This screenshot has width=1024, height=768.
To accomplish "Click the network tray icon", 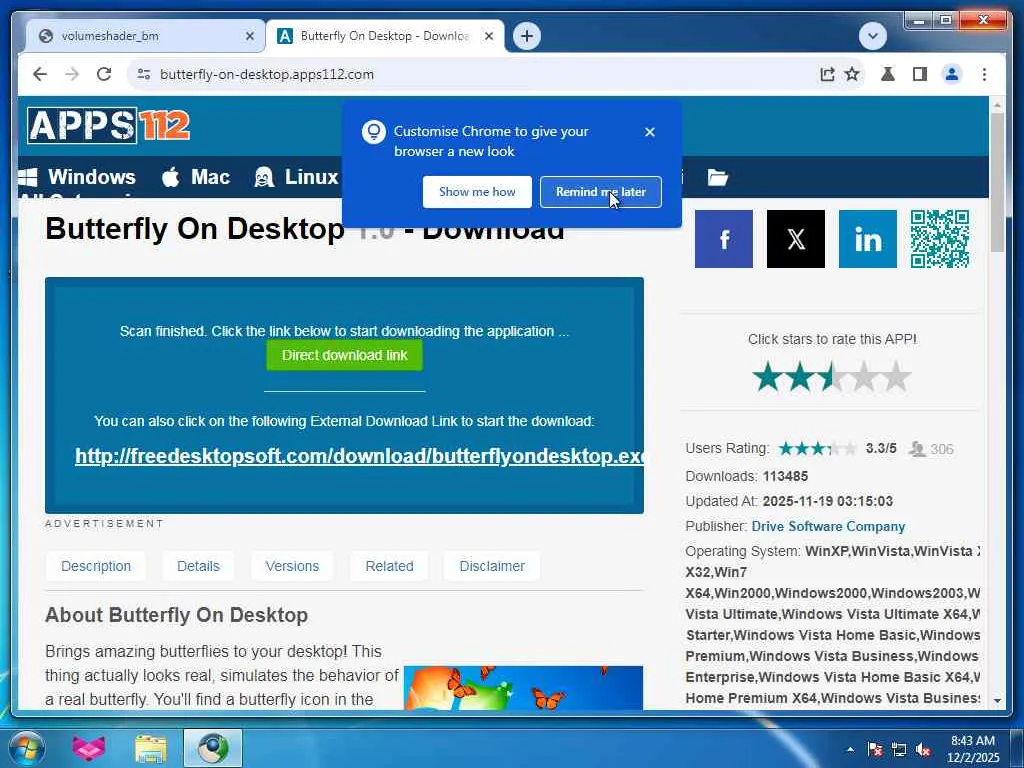I will [899, 749].
